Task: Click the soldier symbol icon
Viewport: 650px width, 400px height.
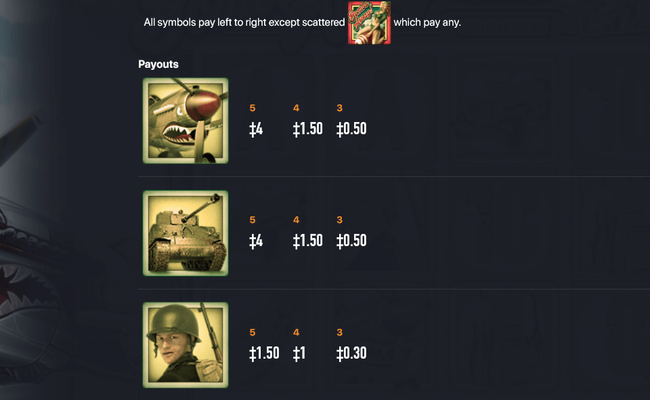Action: tap(185, 345)
